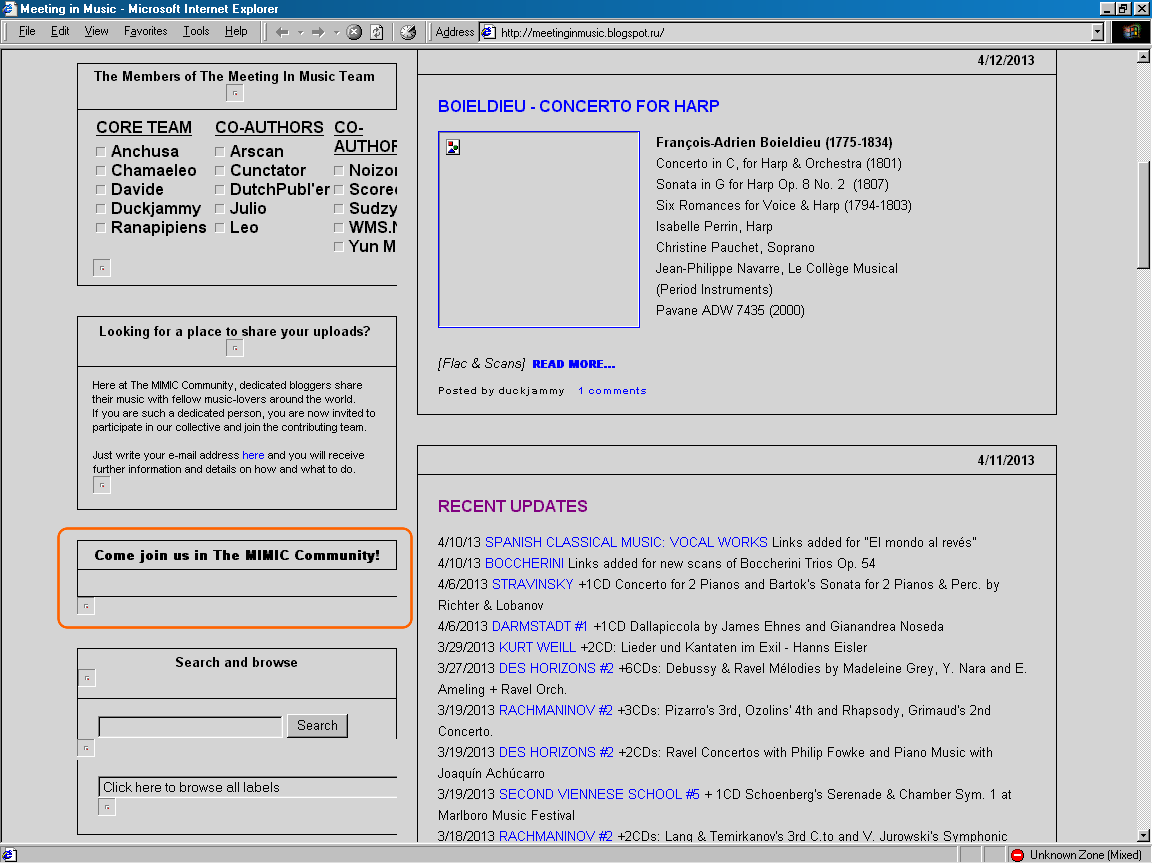Click the toolbar icon right of Refresh
1152x864 pixels.
(408, 32)
